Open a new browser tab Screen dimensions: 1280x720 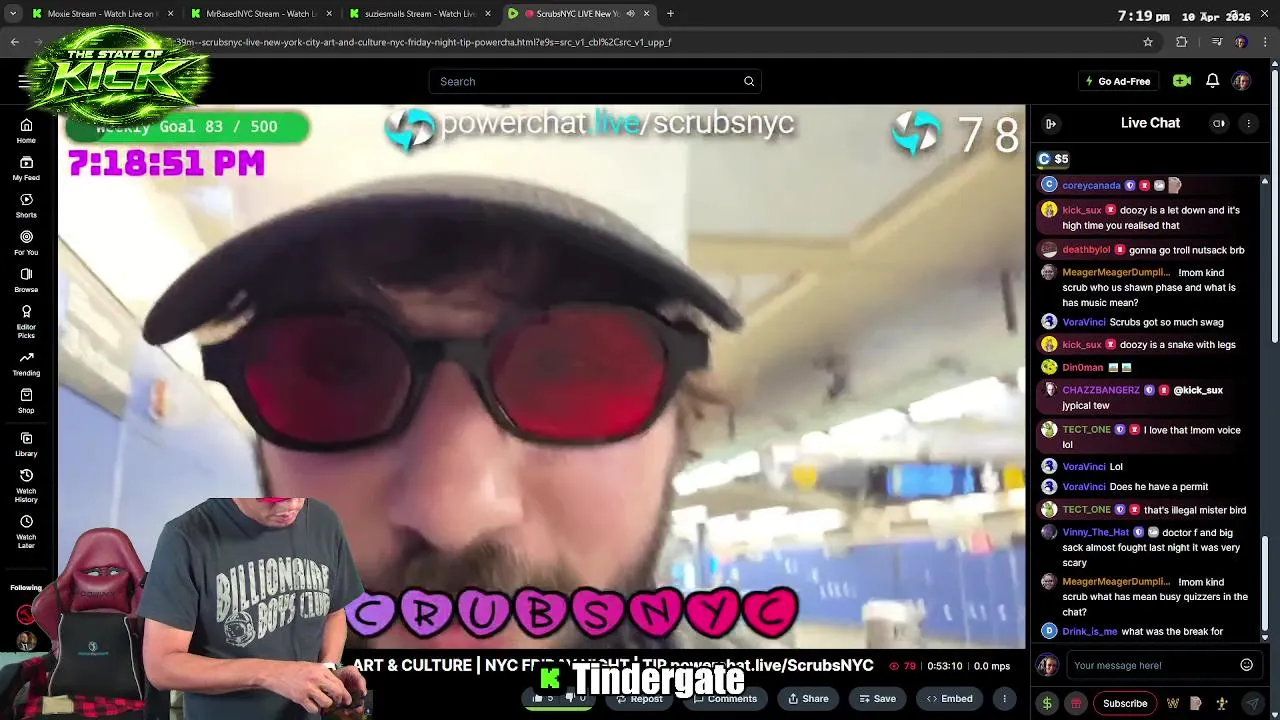[x=670, y=14]
